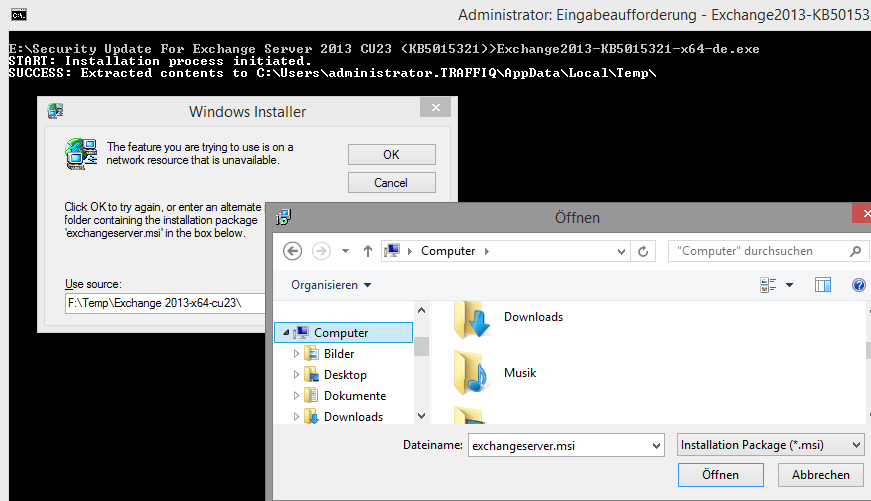
Task: Select Bilder in the navigation tree
Action: (x=339, y=354)
